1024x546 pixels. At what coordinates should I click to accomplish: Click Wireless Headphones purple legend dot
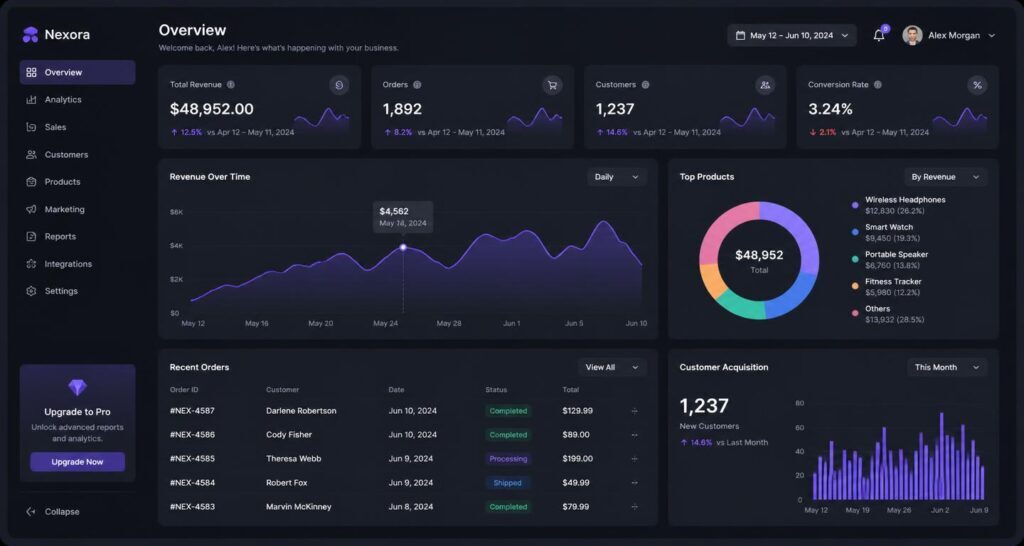(x=855, y=205)
